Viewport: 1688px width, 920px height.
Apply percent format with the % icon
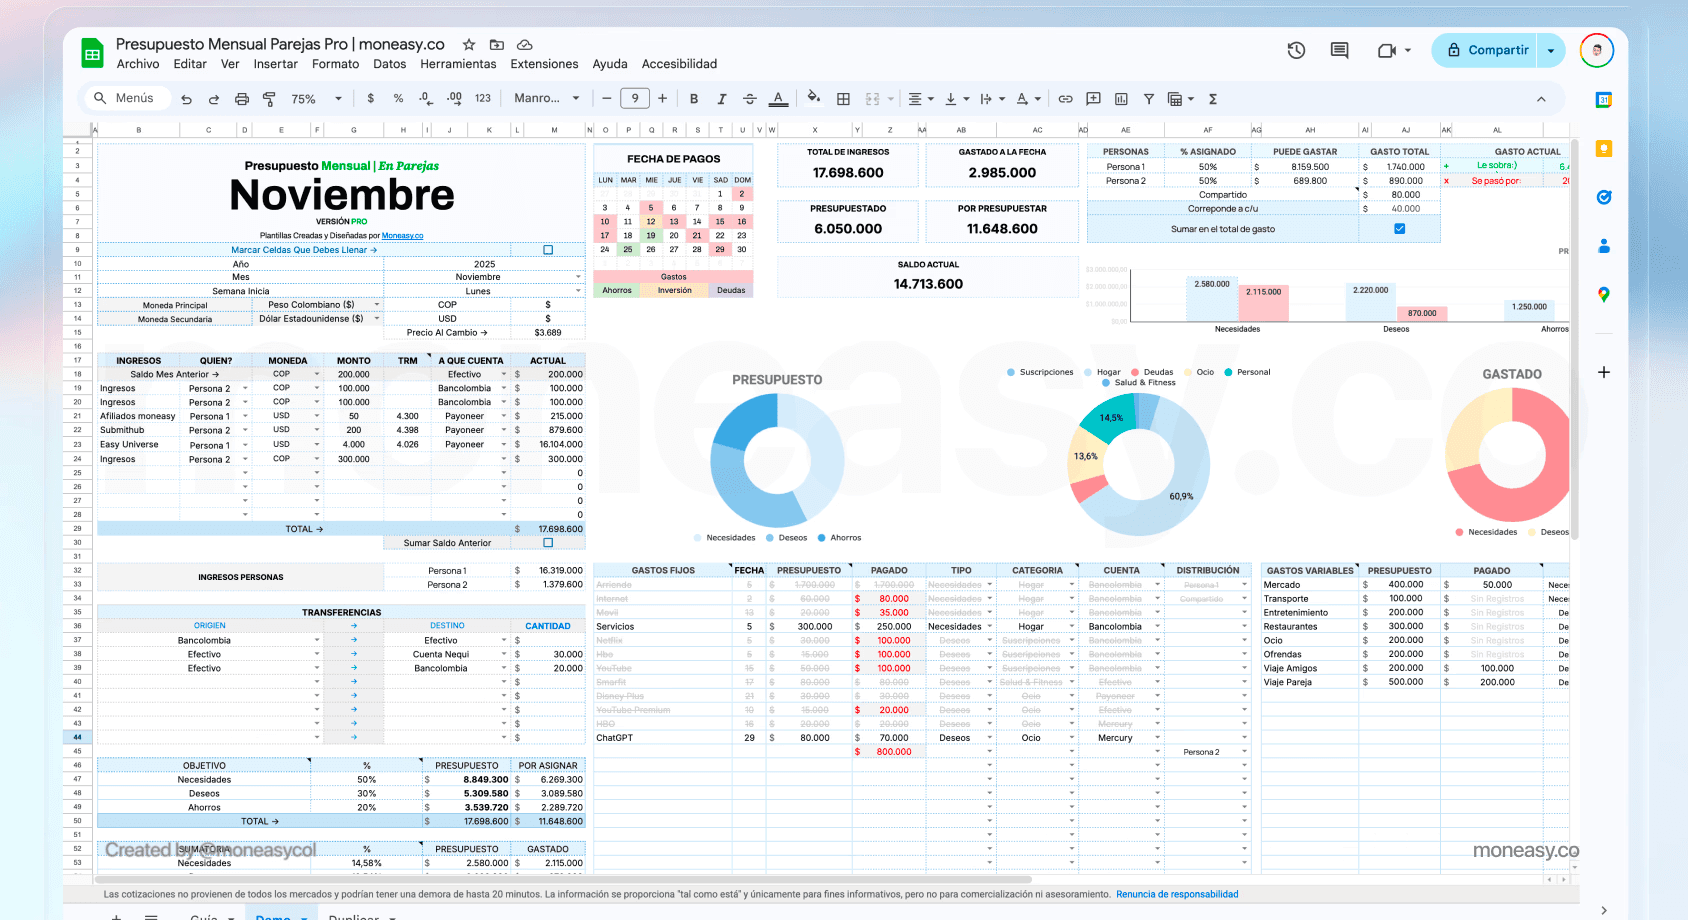click(399, 99)
